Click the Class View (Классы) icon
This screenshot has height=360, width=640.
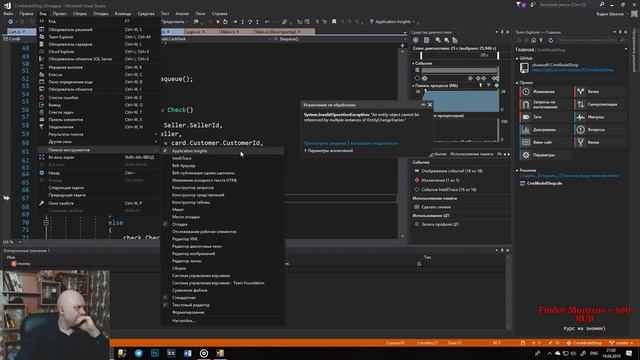coord(42,75)
